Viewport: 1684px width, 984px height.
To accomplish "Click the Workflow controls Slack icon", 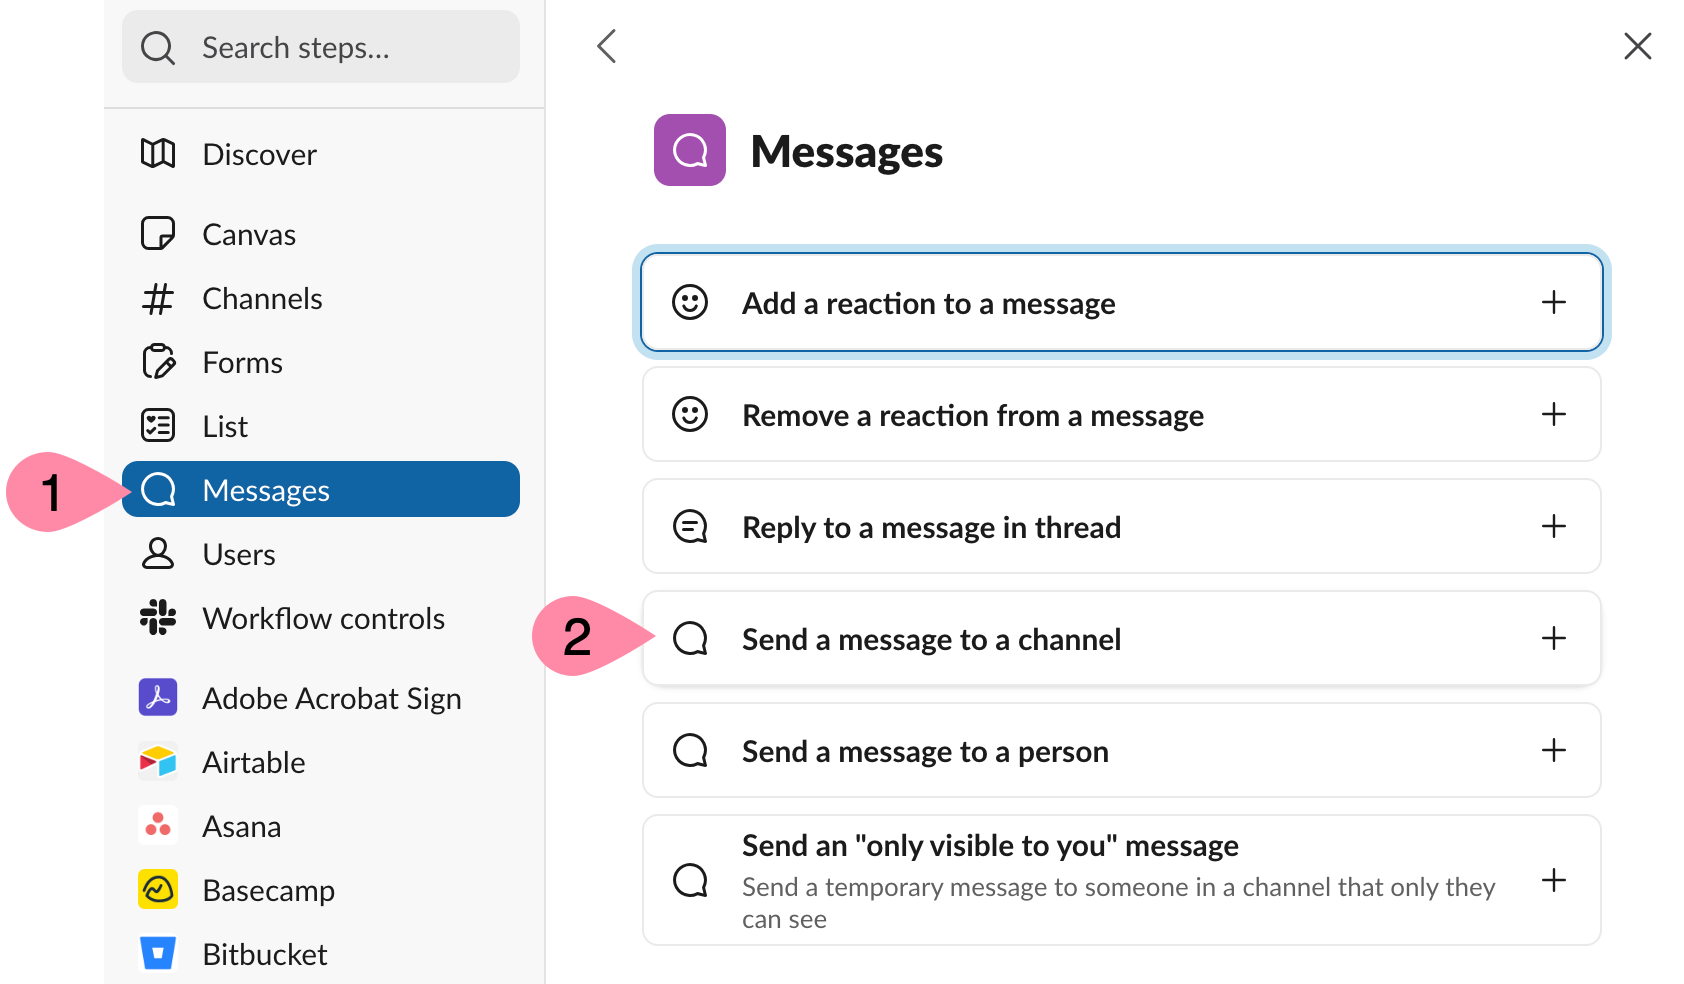I will point(158,618).
